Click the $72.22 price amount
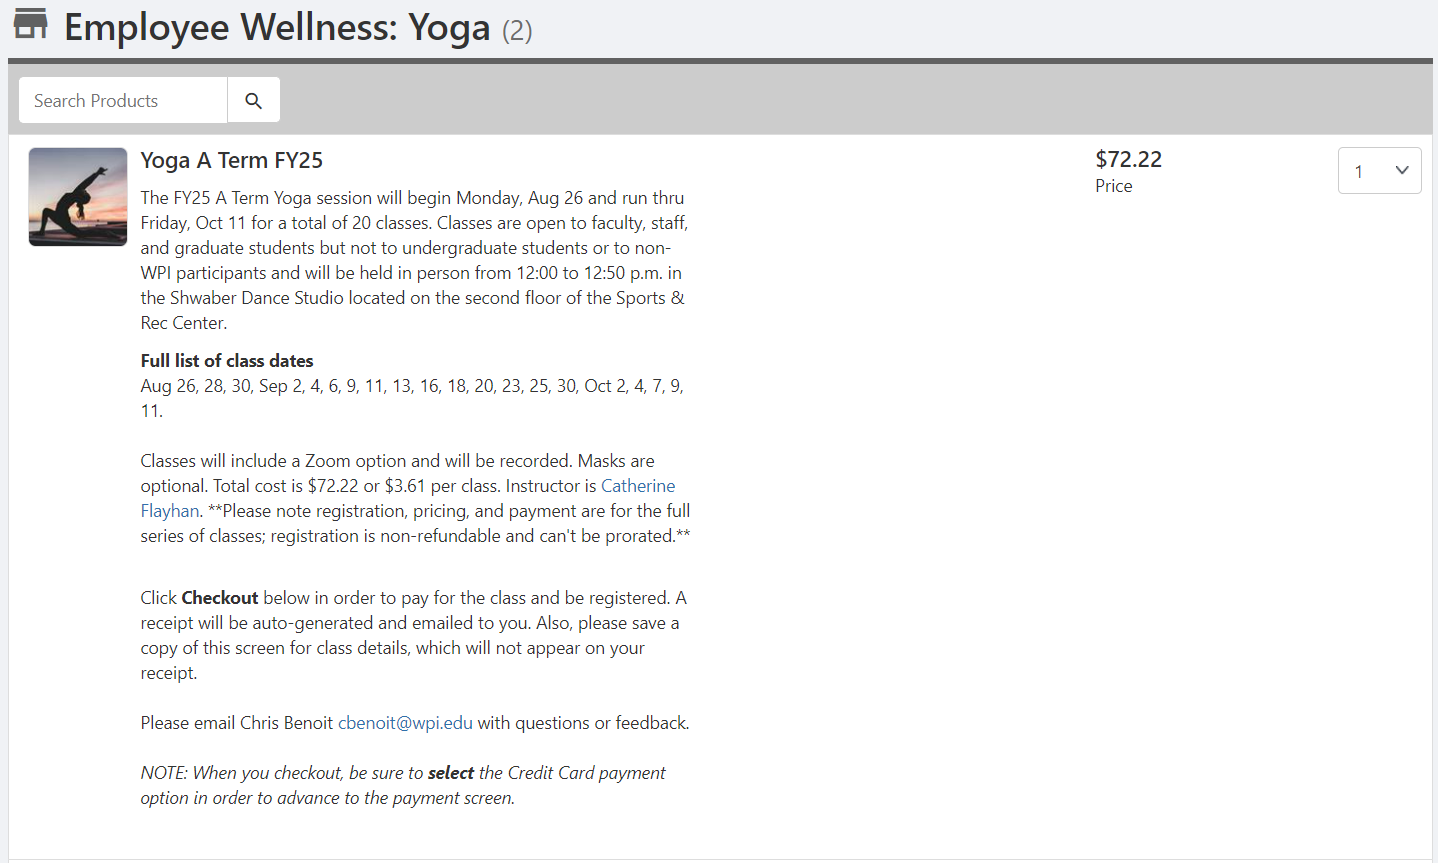1438x863 pixels. pos(1128,160)
